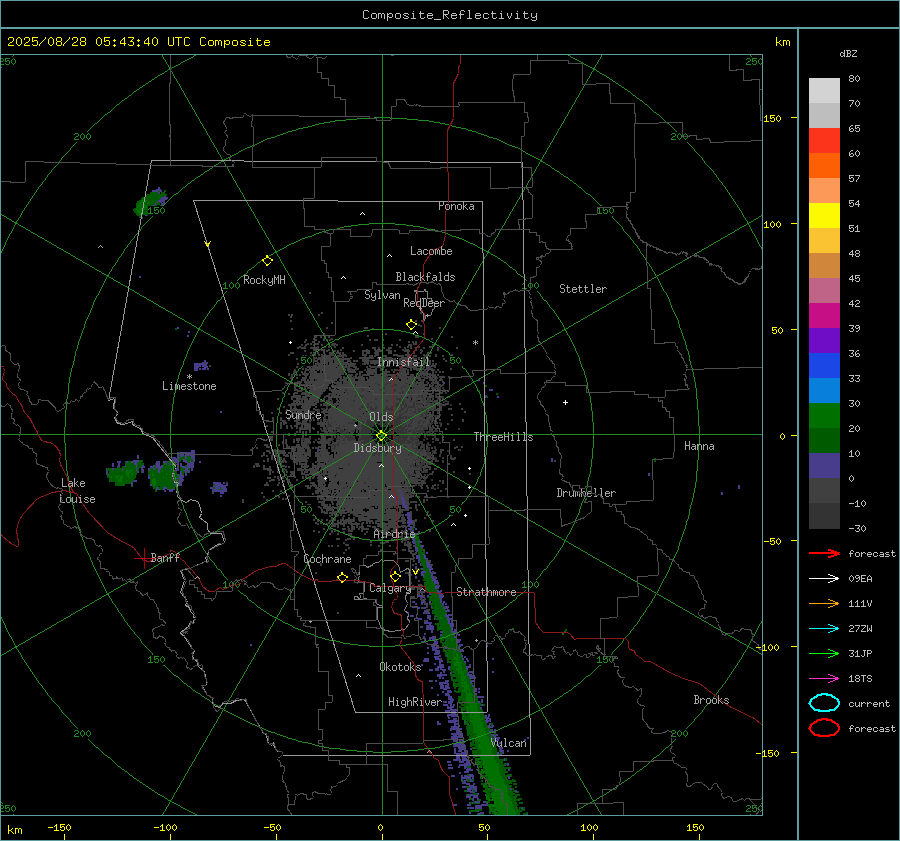
Task: Click the red cross marker next to Banff
Action: point(143,558)
